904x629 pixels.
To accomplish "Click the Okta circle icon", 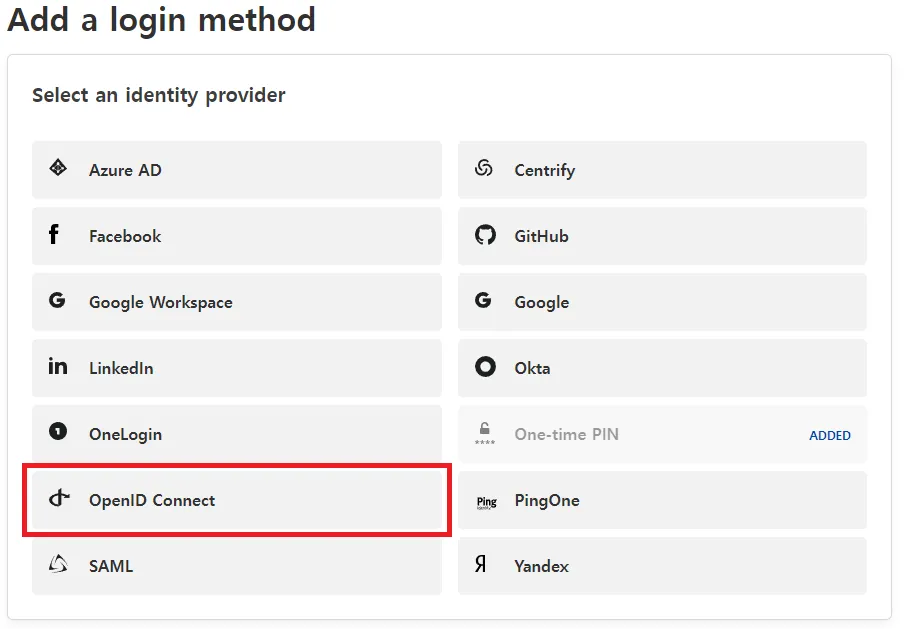I will (x=484, y=367).
